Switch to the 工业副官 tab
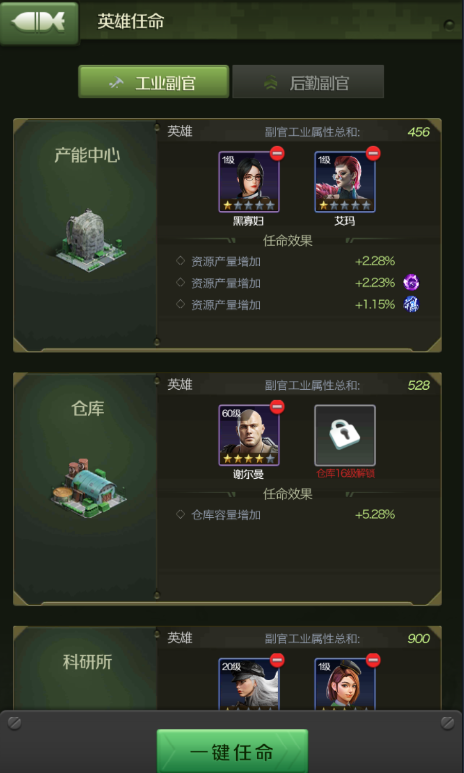The width and height of the screenshot is (464, 773). [153, 82]
